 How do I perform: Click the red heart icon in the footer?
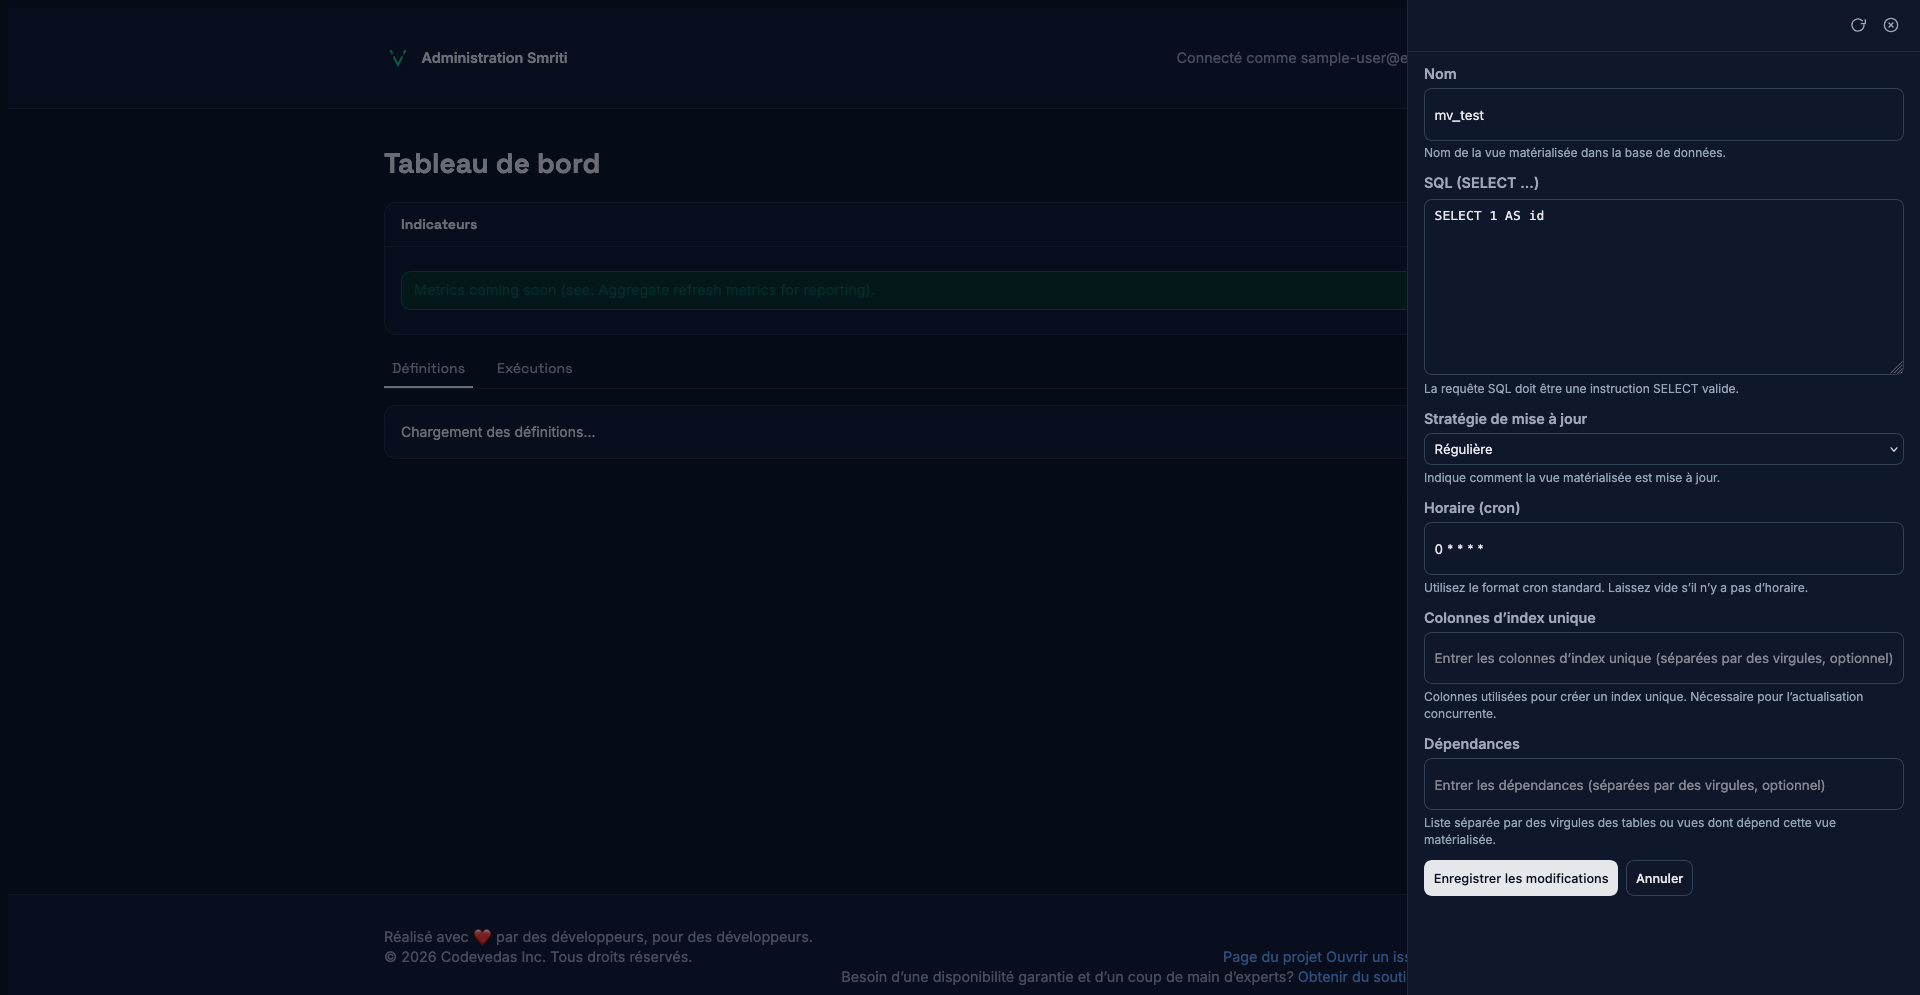pyautogui.click(x=482, y=937)
